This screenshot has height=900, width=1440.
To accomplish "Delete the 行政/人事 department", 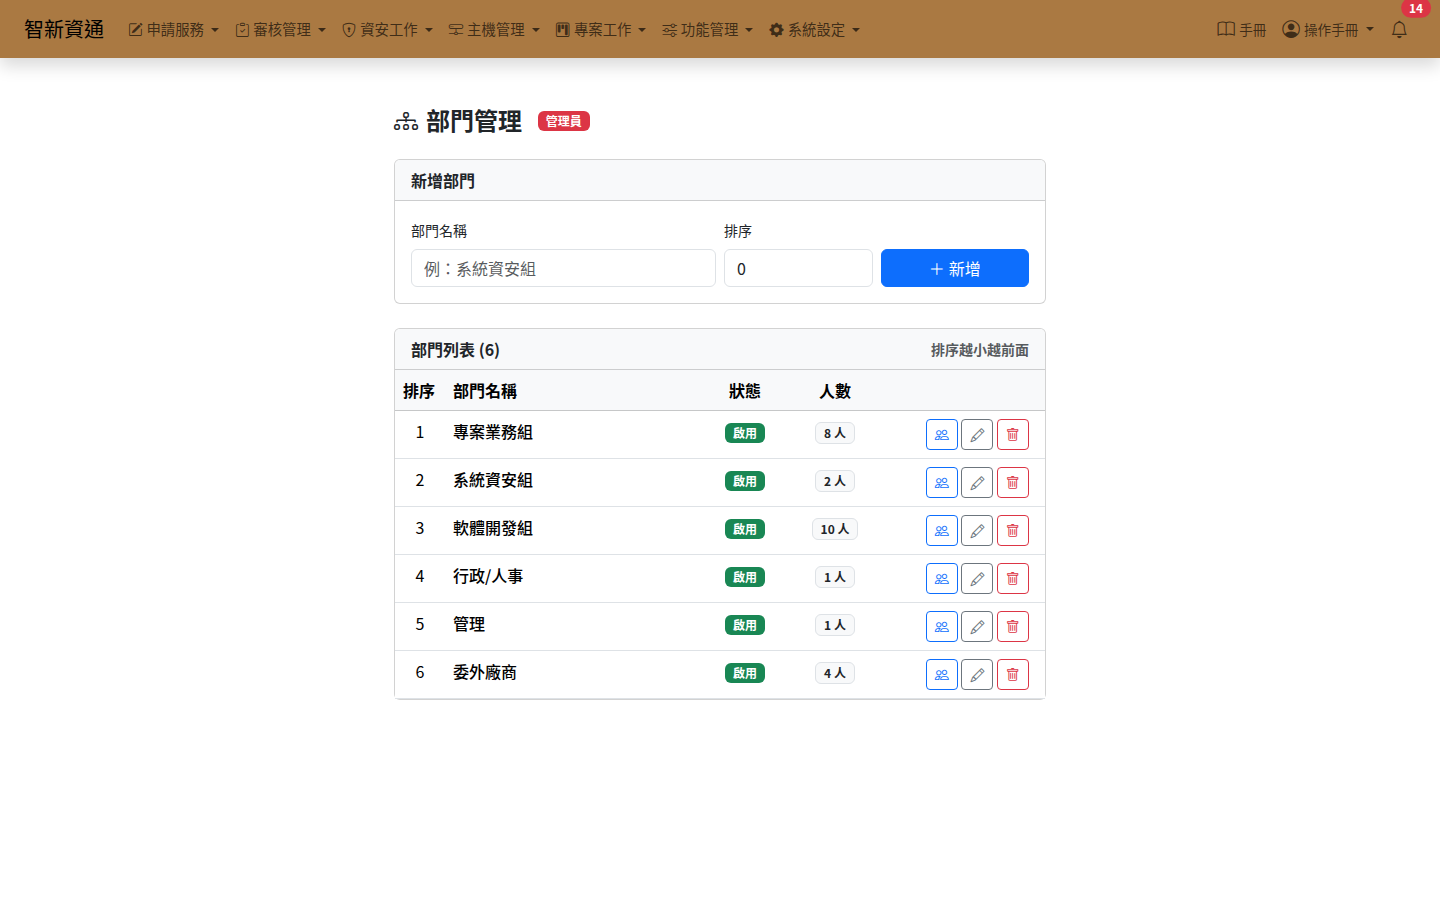I will [x=1013, y=579].
